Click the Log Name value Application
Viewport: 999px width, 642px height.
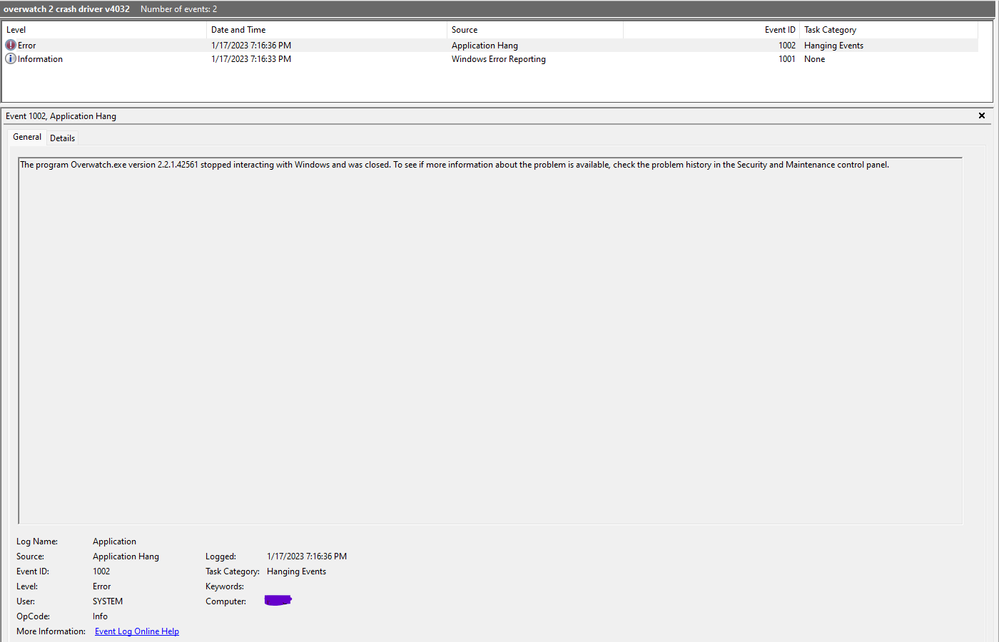coord(114,541)
